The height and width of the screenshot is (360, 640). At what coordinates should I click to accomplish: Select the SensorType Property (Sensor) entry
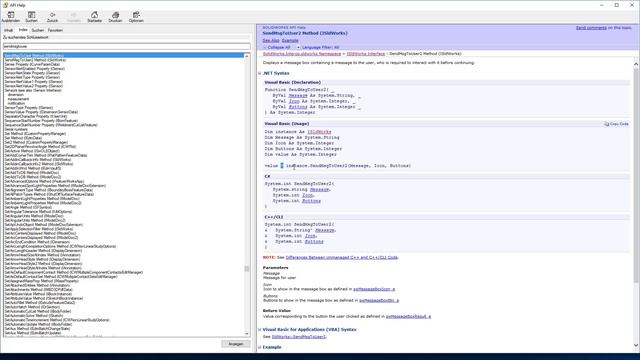pyautogui.click(x=29, y=108)
